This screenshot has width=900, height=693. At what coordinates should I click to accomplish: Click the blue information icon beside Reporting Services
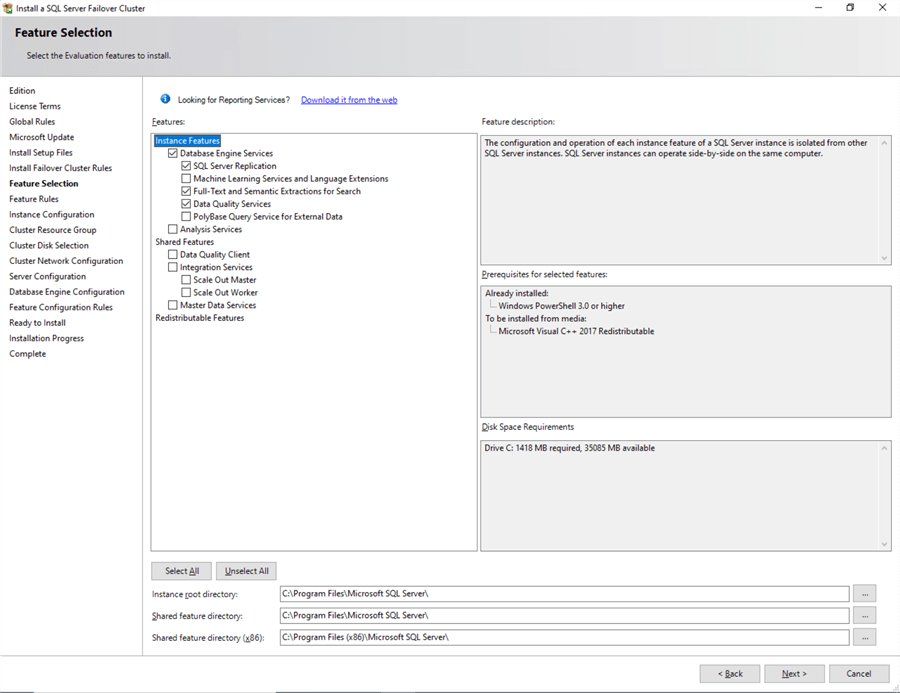165,100
